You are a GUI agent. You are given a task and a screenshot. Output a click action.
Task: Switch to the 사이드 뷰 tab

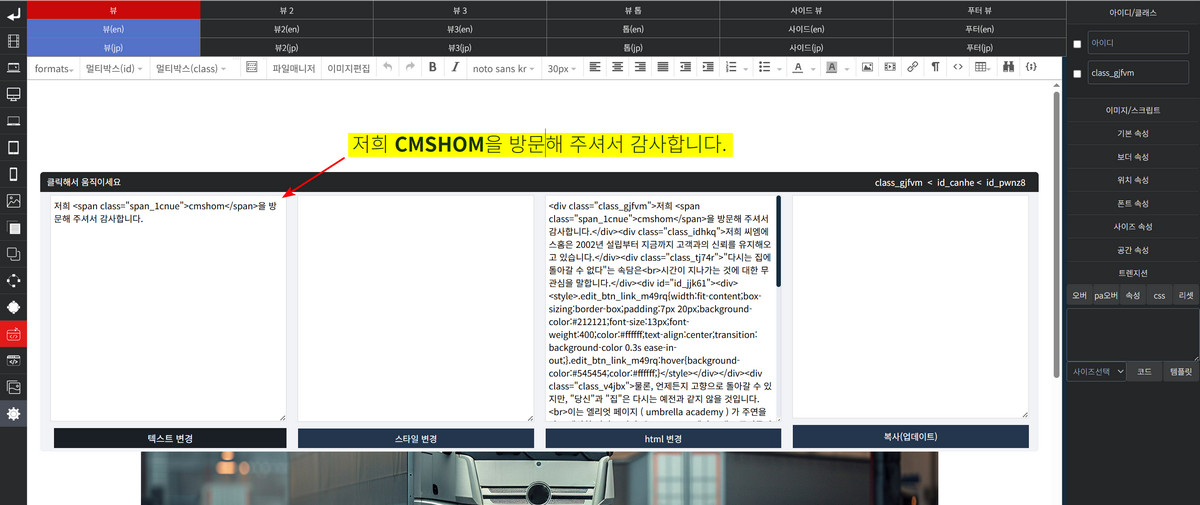pos(806,9)
